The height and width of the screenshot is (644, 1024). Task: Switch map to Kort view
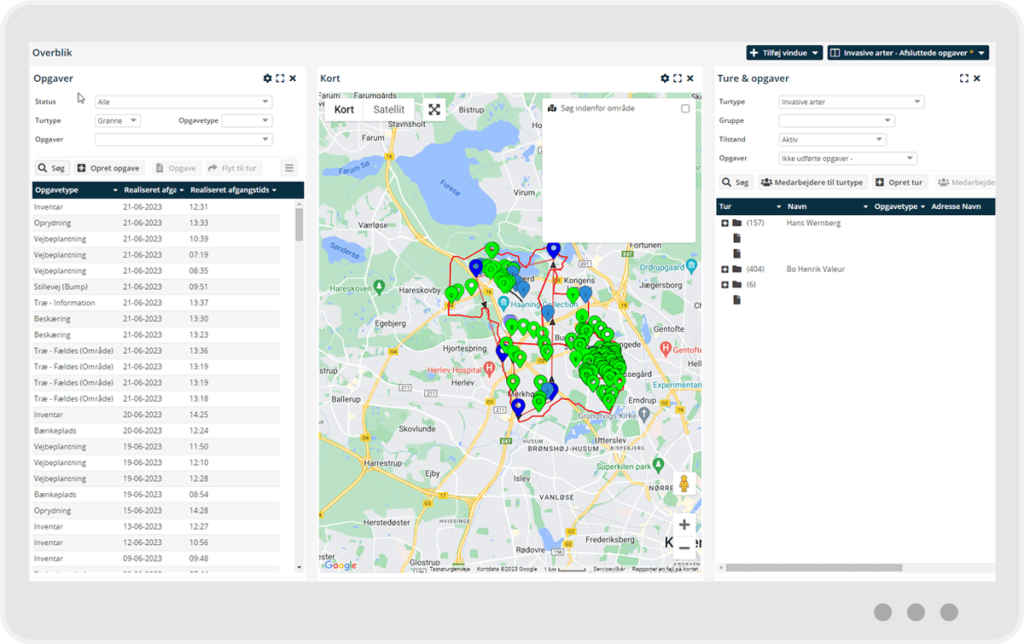[344, 110]
